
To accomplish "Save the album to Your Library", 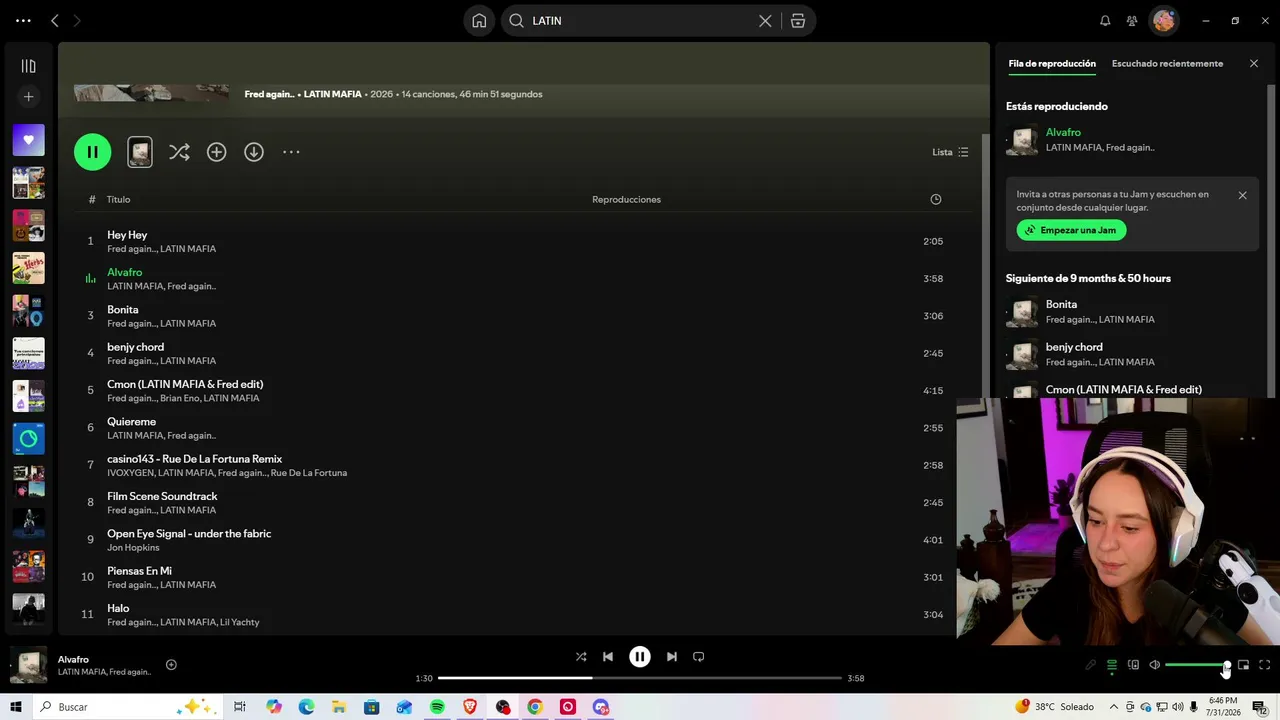I will (x=216, y=152).
